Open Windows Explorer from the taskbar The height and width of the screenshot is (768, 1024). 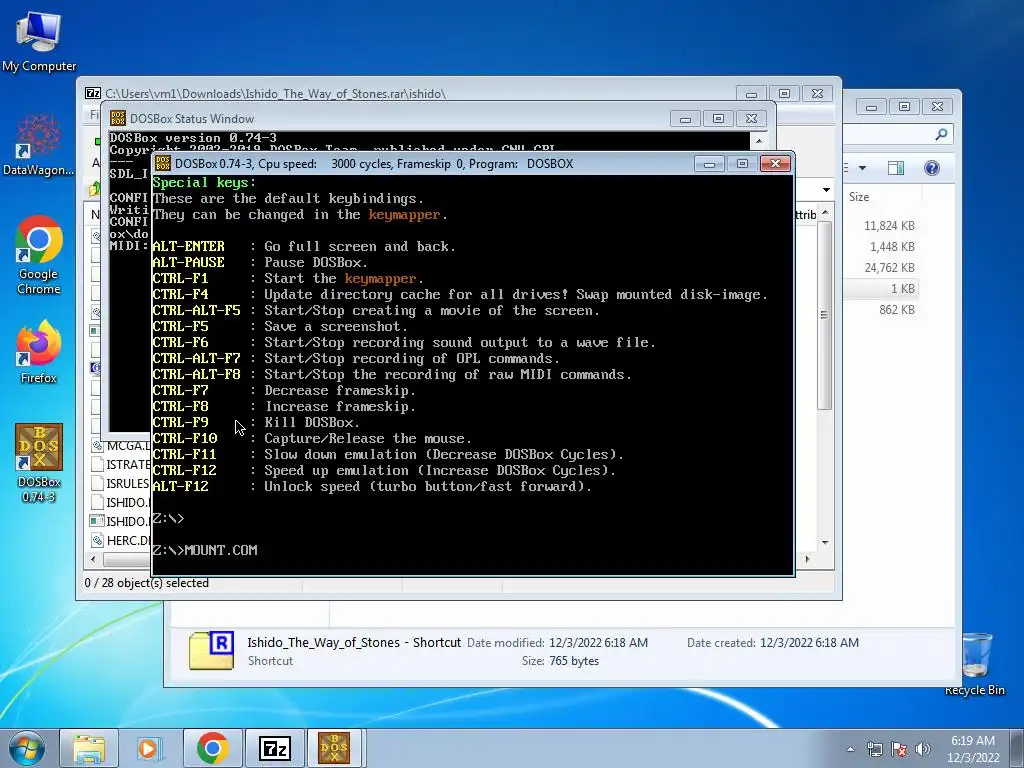89,748
